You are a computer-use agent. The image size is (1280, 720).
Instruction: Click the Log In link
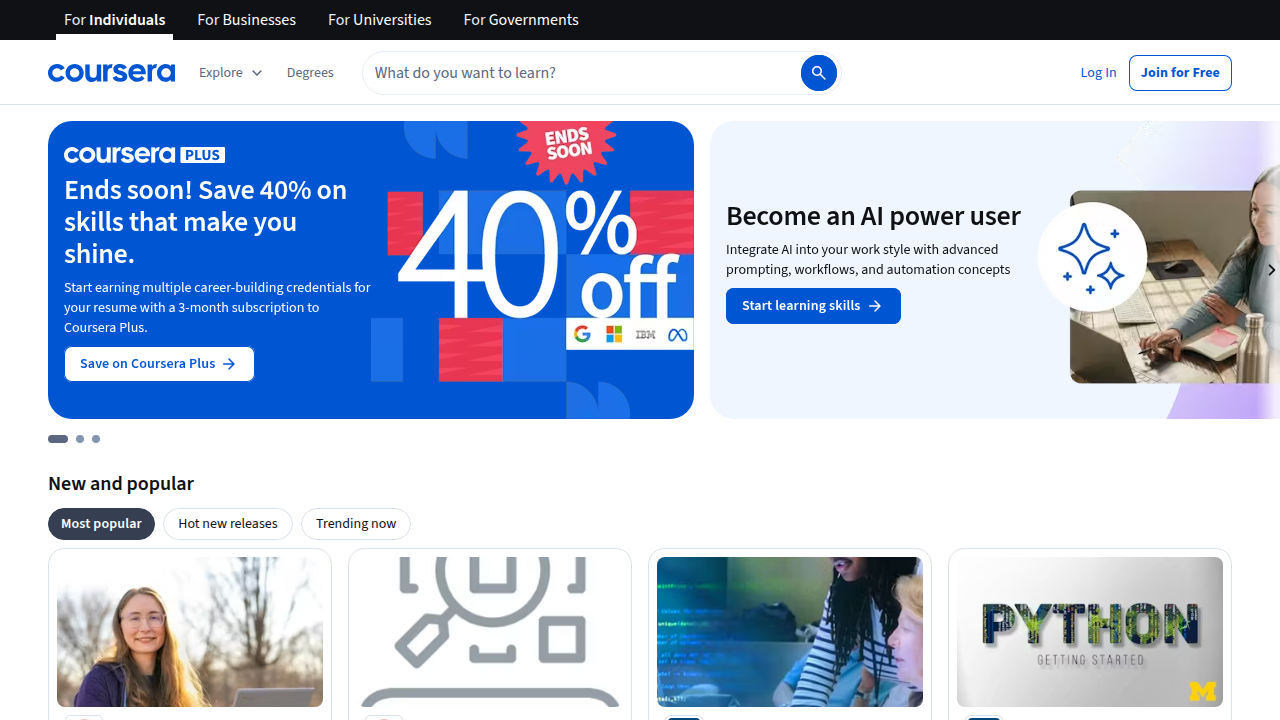[1098, 73]
